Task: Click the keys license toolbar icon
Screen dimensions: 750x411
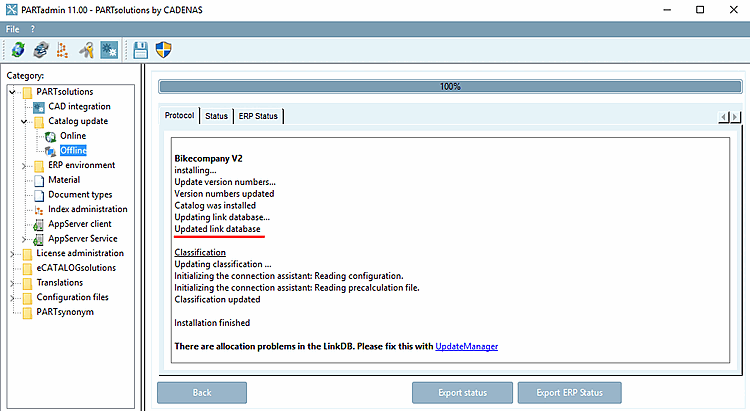Action: [86, 50]
